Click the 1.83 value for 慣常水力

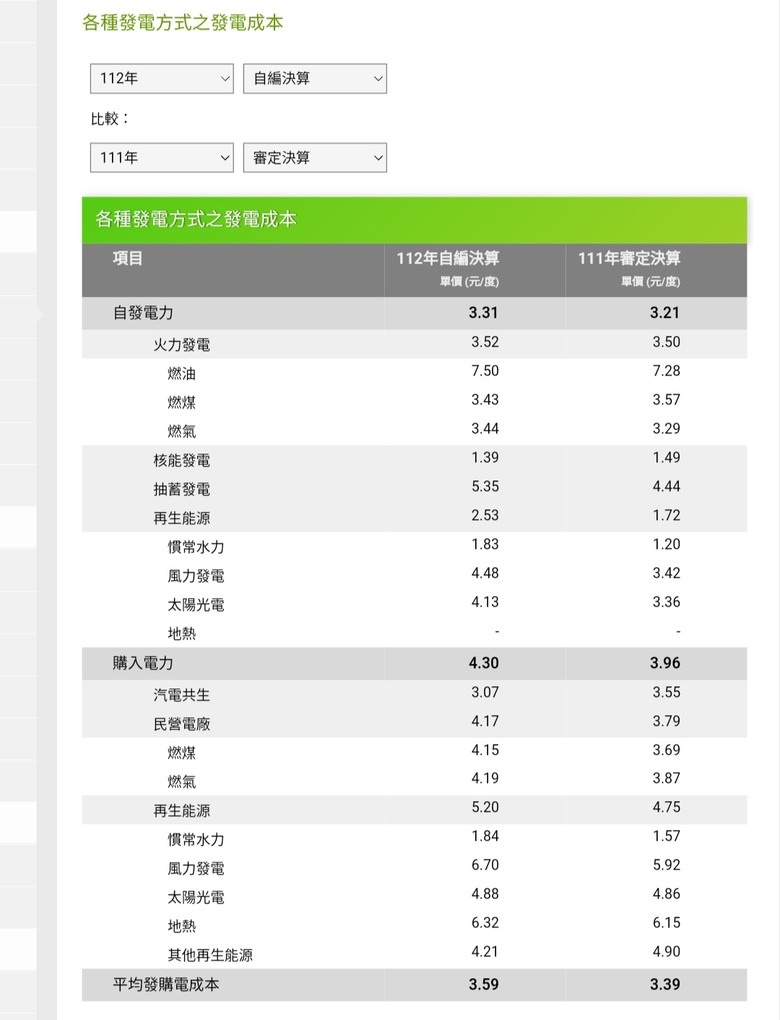485,544
